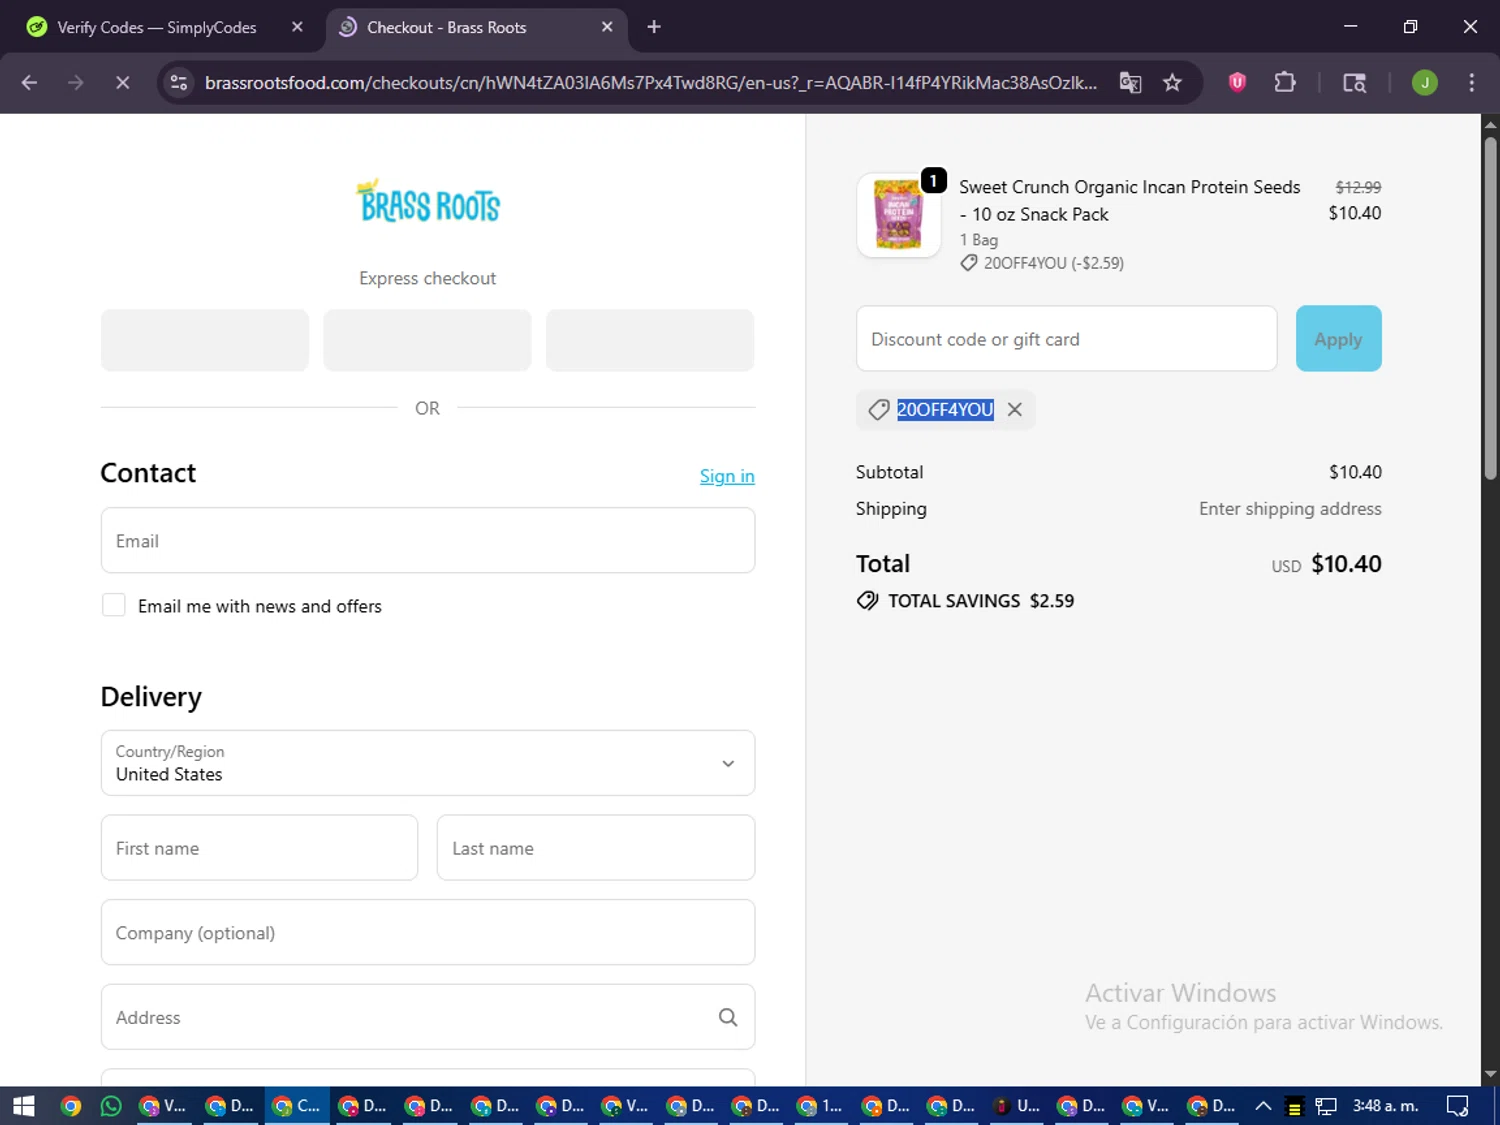Screen dimensions: 1500x1125
Task: Click the Apply discount button
Action: 1338,339
